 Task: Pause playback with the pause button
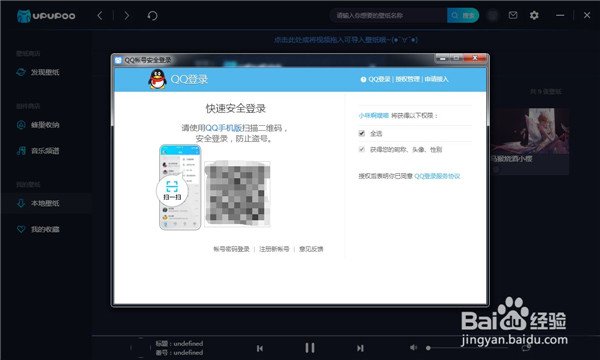pos(310,348)
